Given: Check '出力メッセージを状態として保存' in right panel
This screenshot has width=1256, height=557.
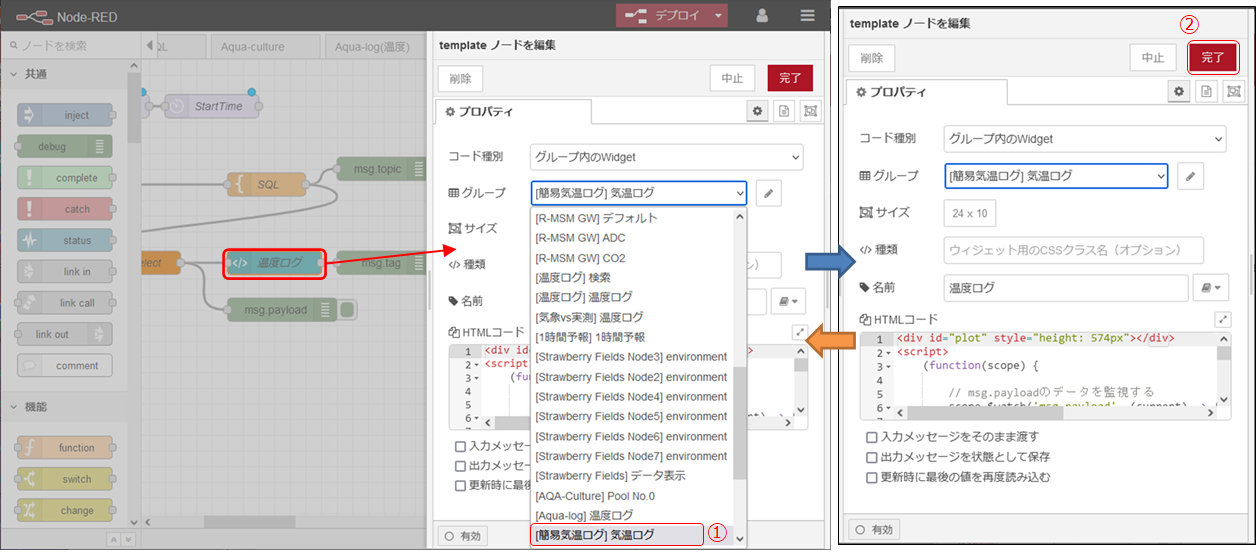Looking at the screenshot, I should click(x=873, y=457).
